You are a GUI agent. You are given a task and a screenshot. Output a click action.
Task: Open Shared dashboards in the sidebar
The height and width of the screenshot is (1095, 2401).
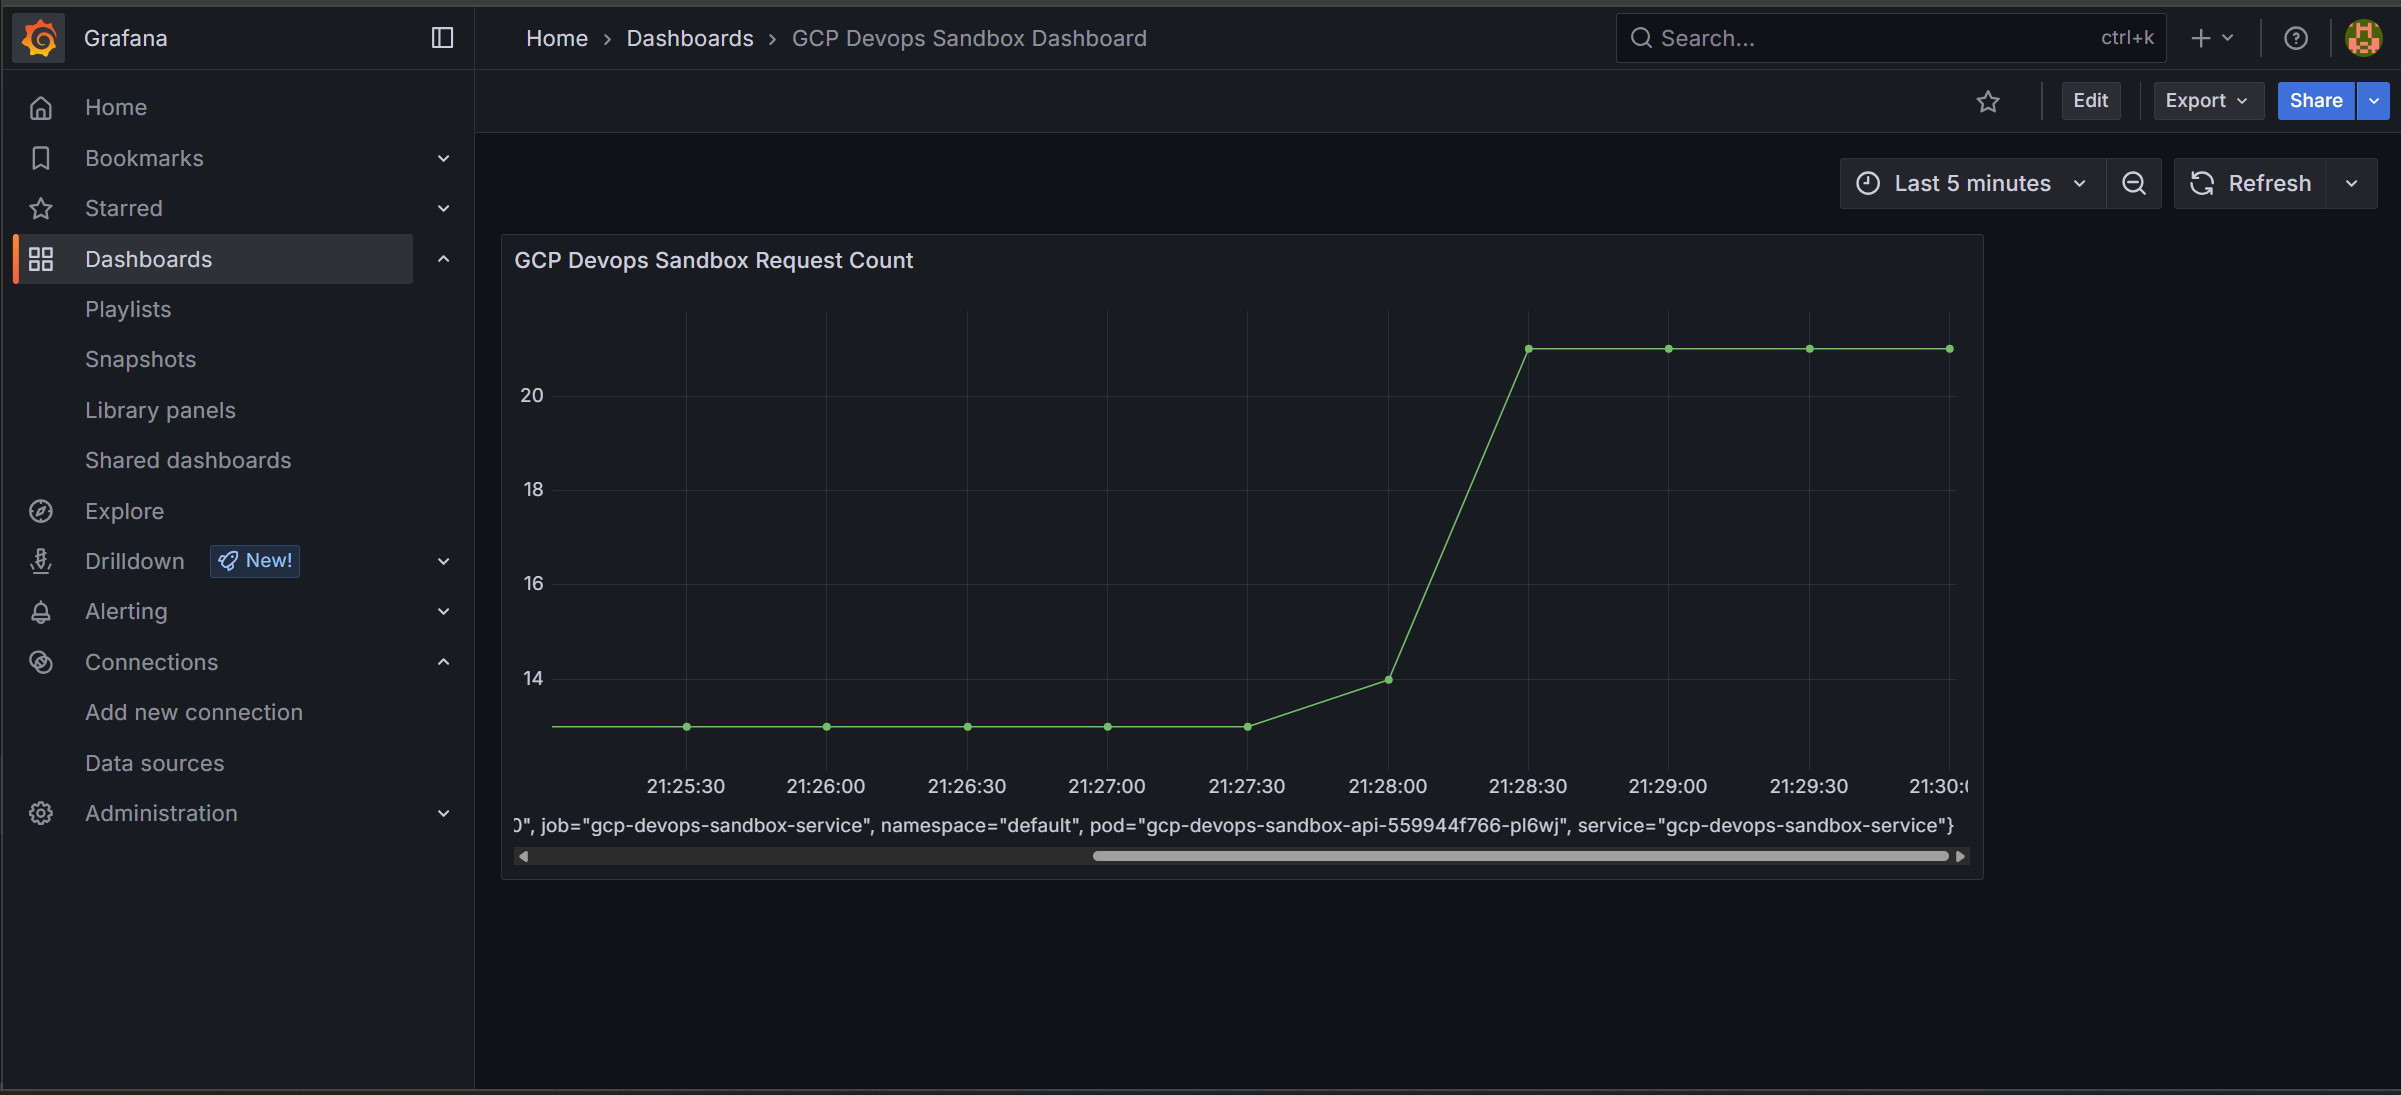click(x=188, y=460)
